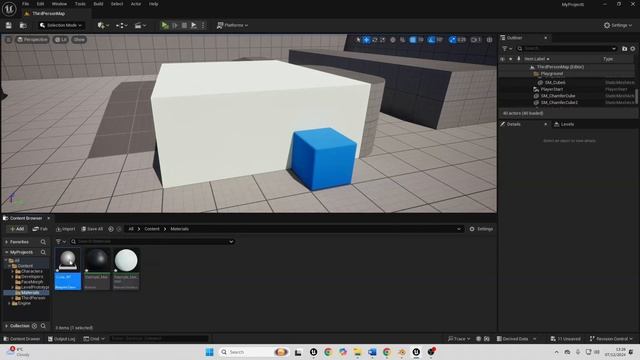640x360 pixels.
Task: Toggle grid snapping in viewport
Action: (x=413, y=40)
